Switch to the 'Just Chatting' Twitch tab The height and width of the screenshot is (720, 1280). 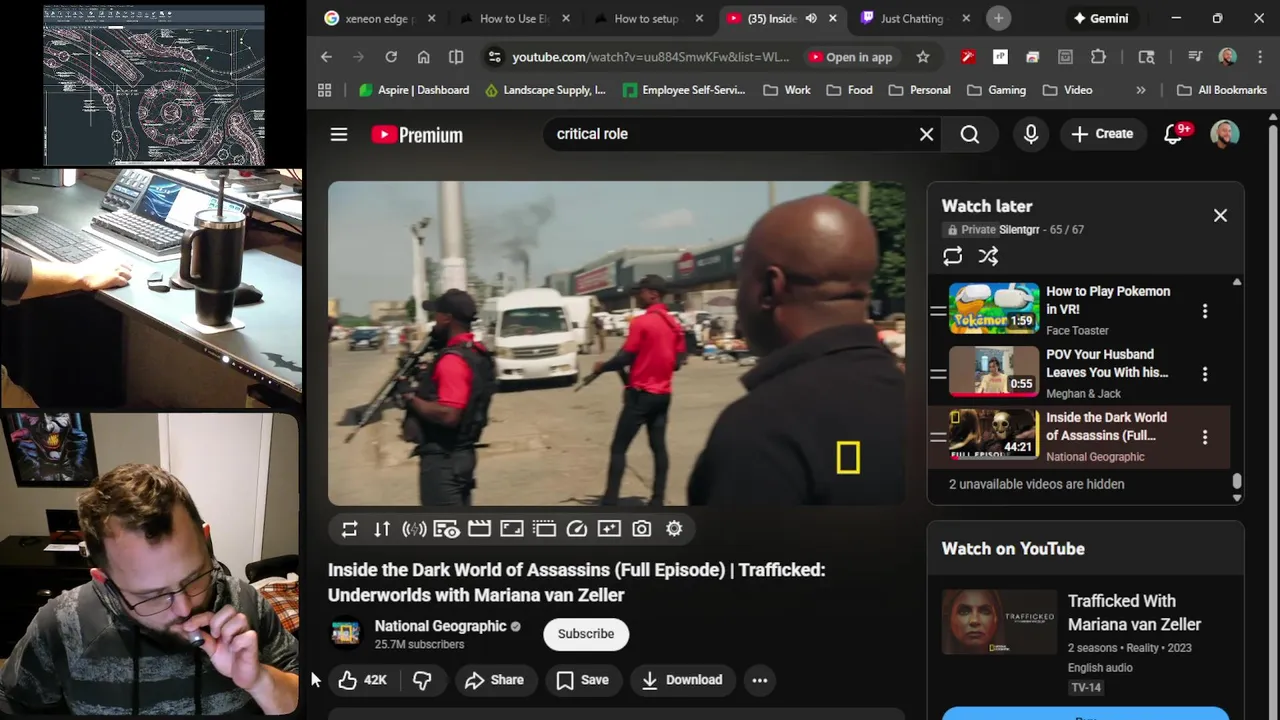(x=915, y=18)
